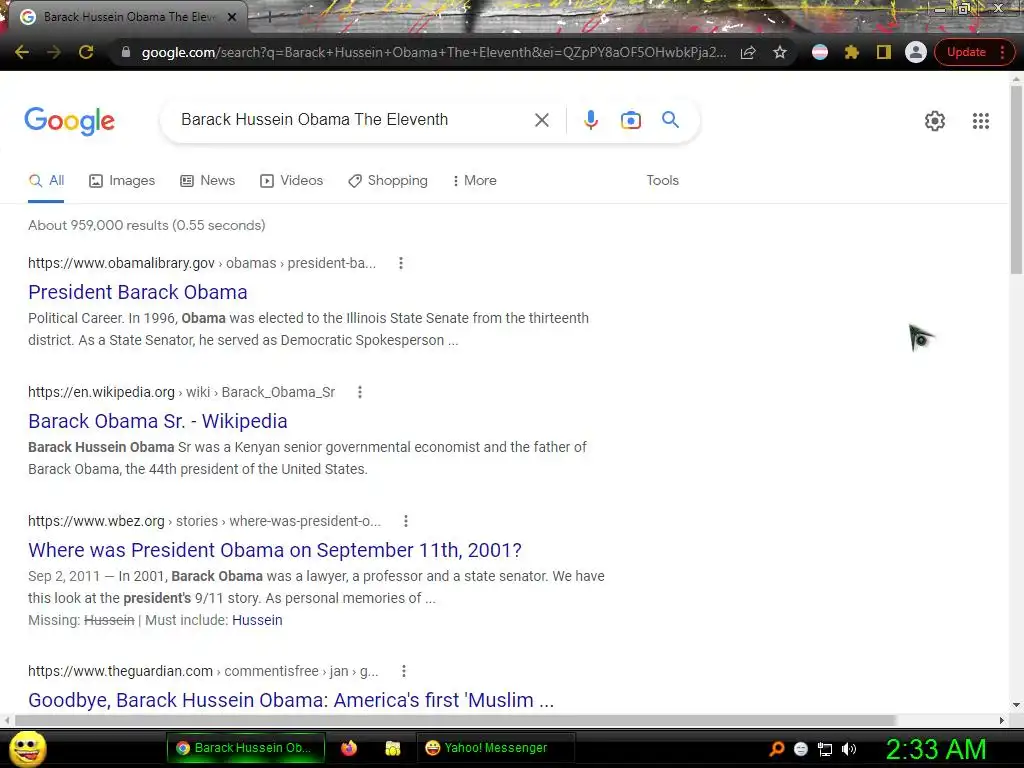The height and width of the screenshot is (768, 1024).
Task: Click the Must include Hussein link
Action: tap(257, 620)
